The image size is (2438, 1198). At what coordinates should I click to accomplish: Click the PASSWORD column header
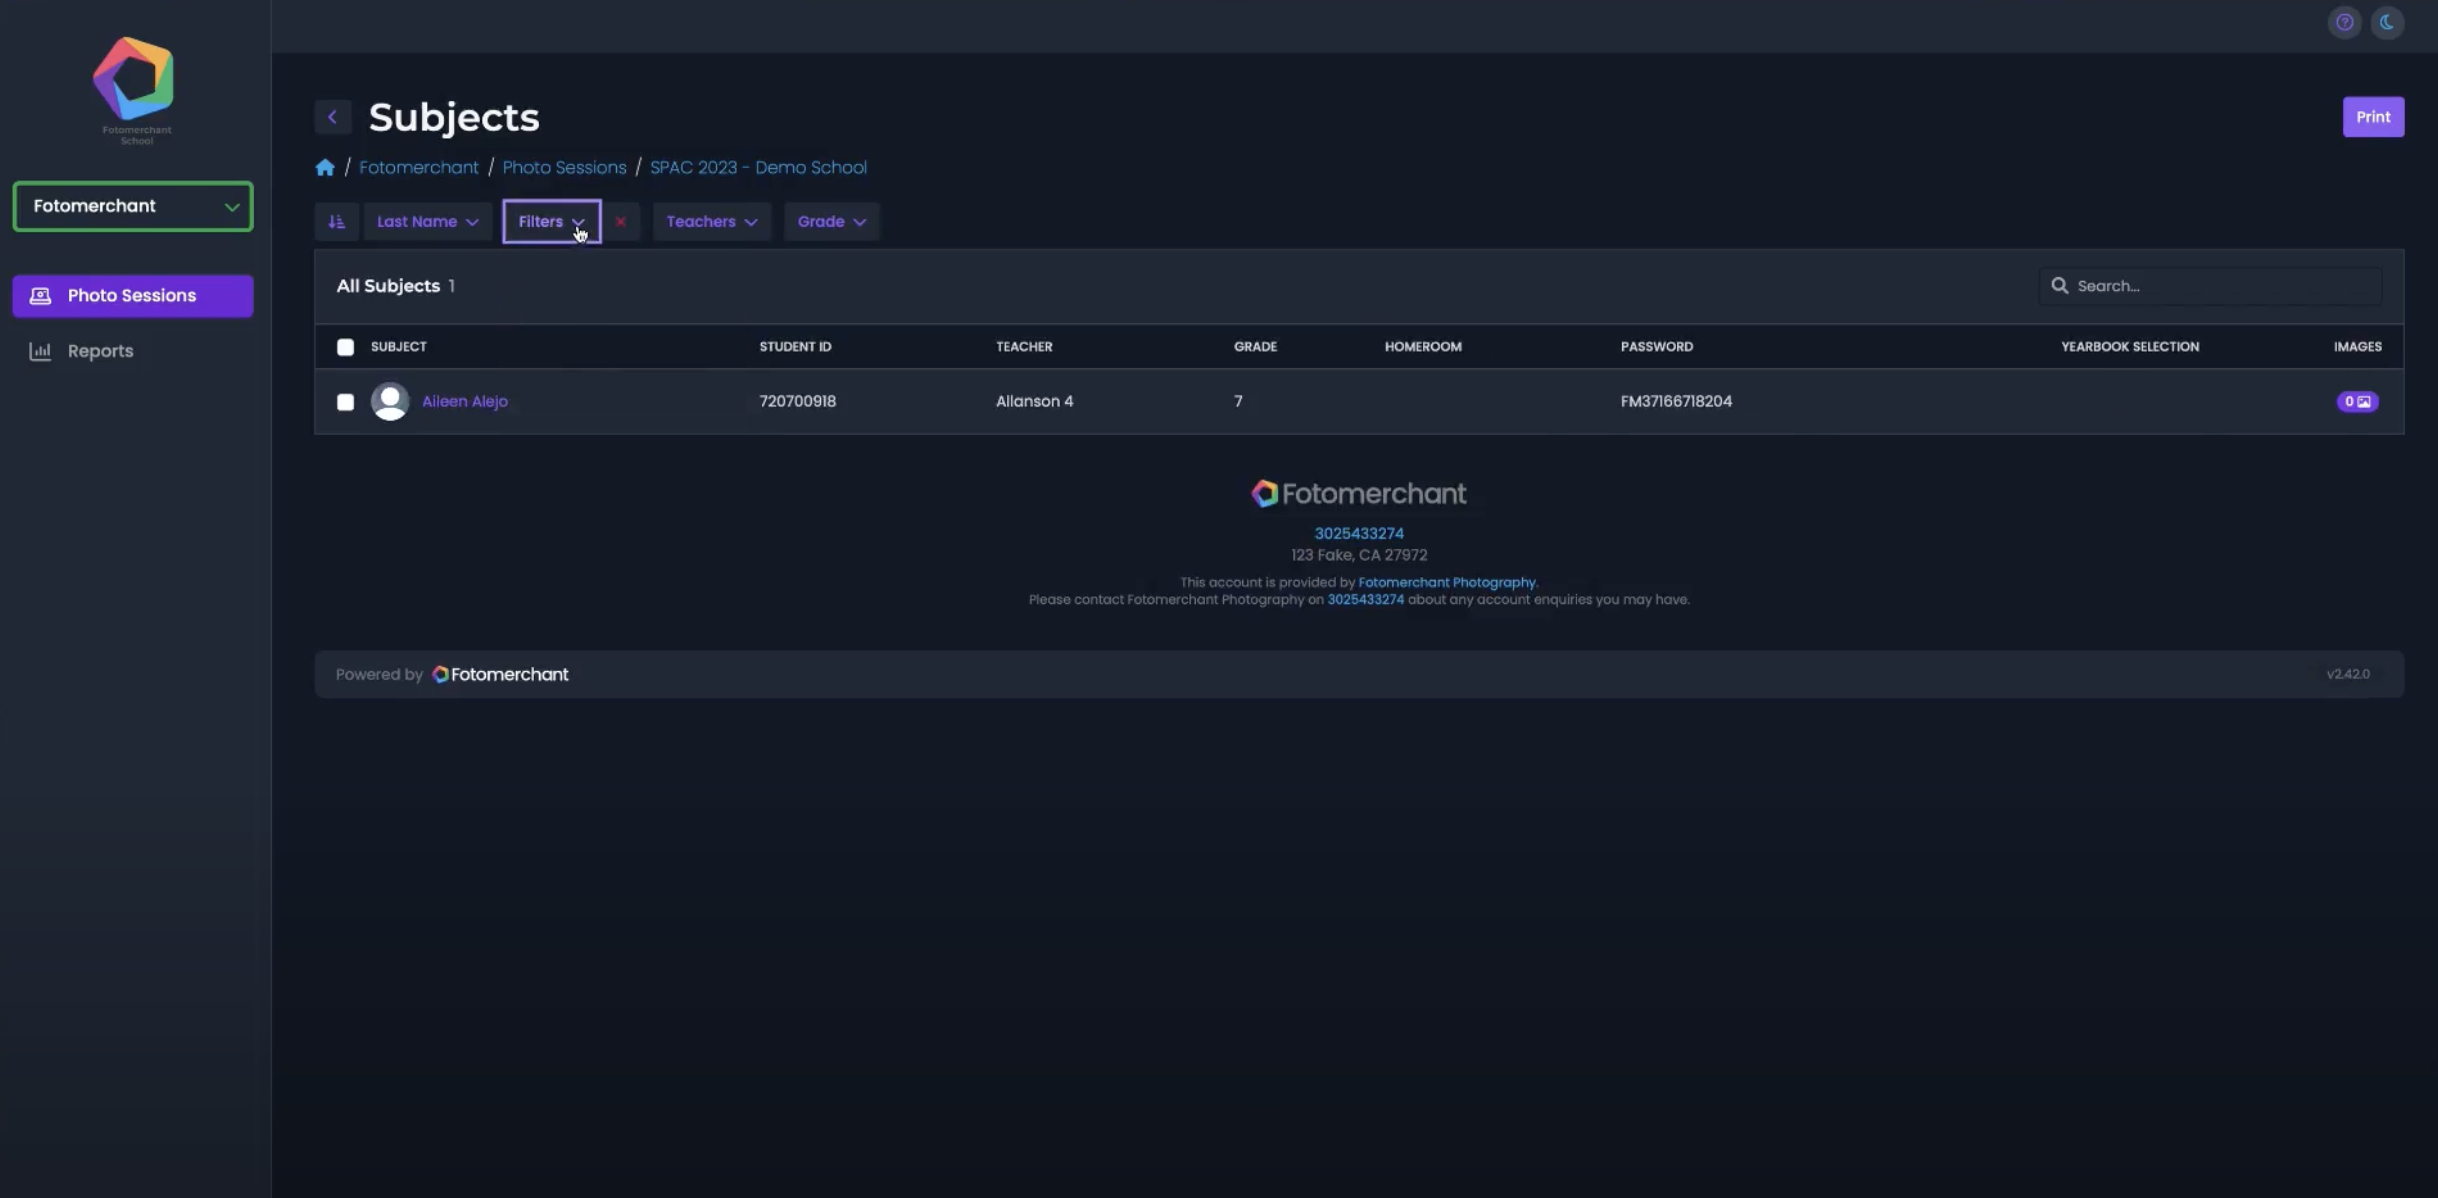pyautogui.click(x=1657, y=347)
